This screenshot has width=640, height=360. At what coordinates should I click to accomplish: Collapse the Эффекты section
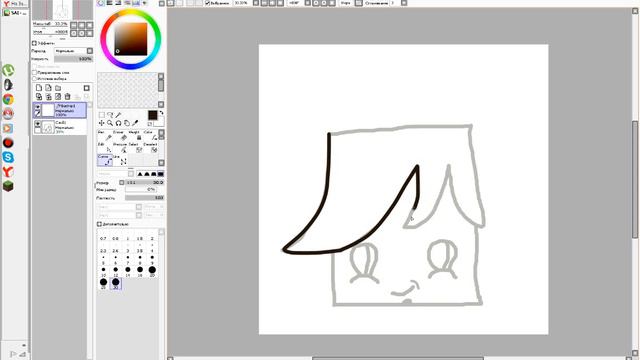(x=34, y=43)
